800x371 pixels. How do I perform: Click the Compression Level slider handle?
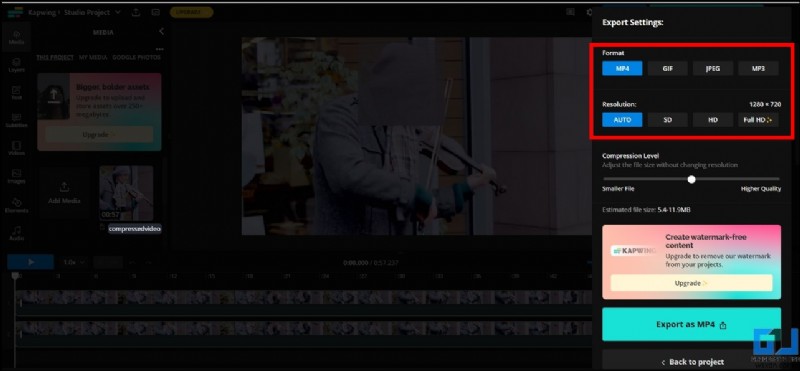click(691, 179)
